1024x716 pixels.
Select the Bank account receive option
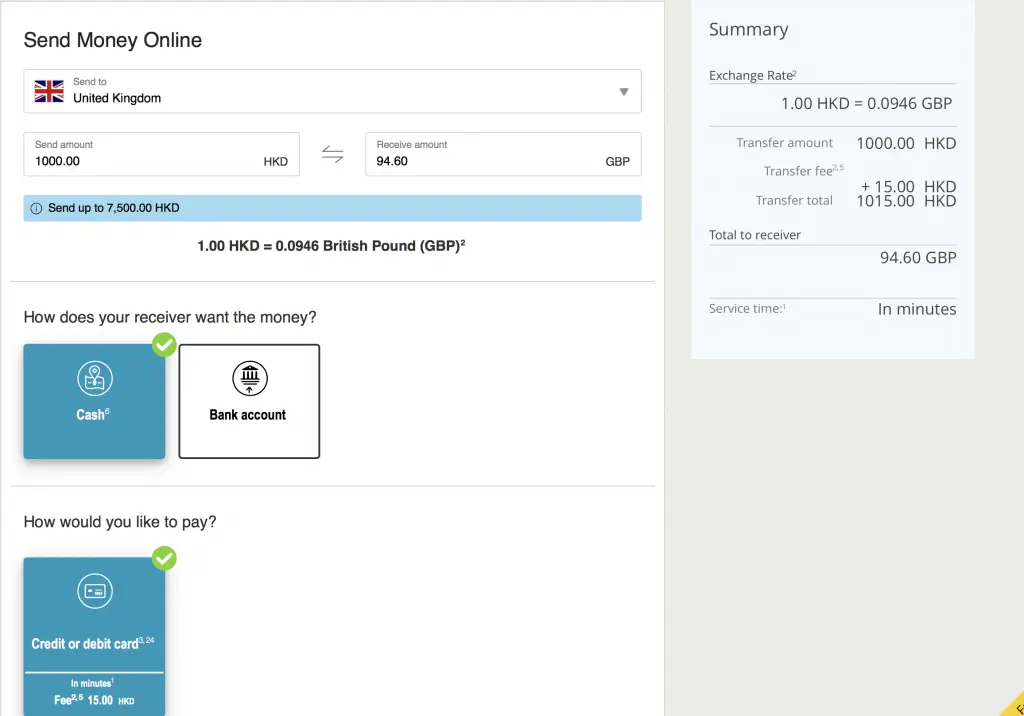click(249, 401)
